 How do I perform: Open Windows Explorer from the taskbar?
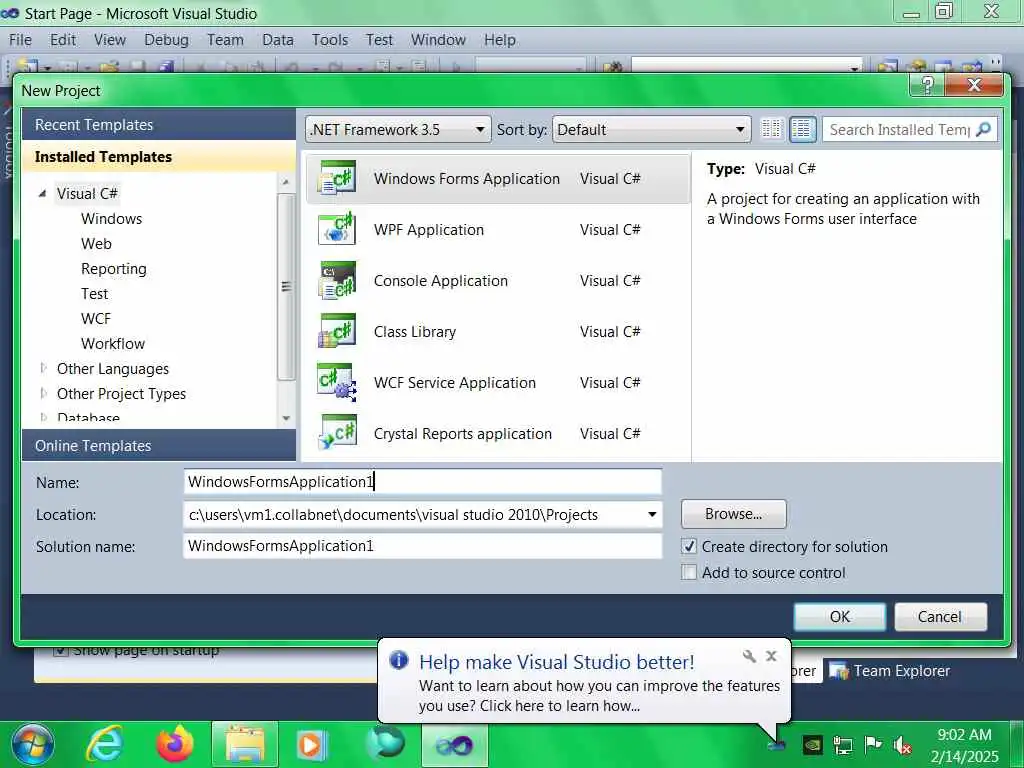coord(245,744)
